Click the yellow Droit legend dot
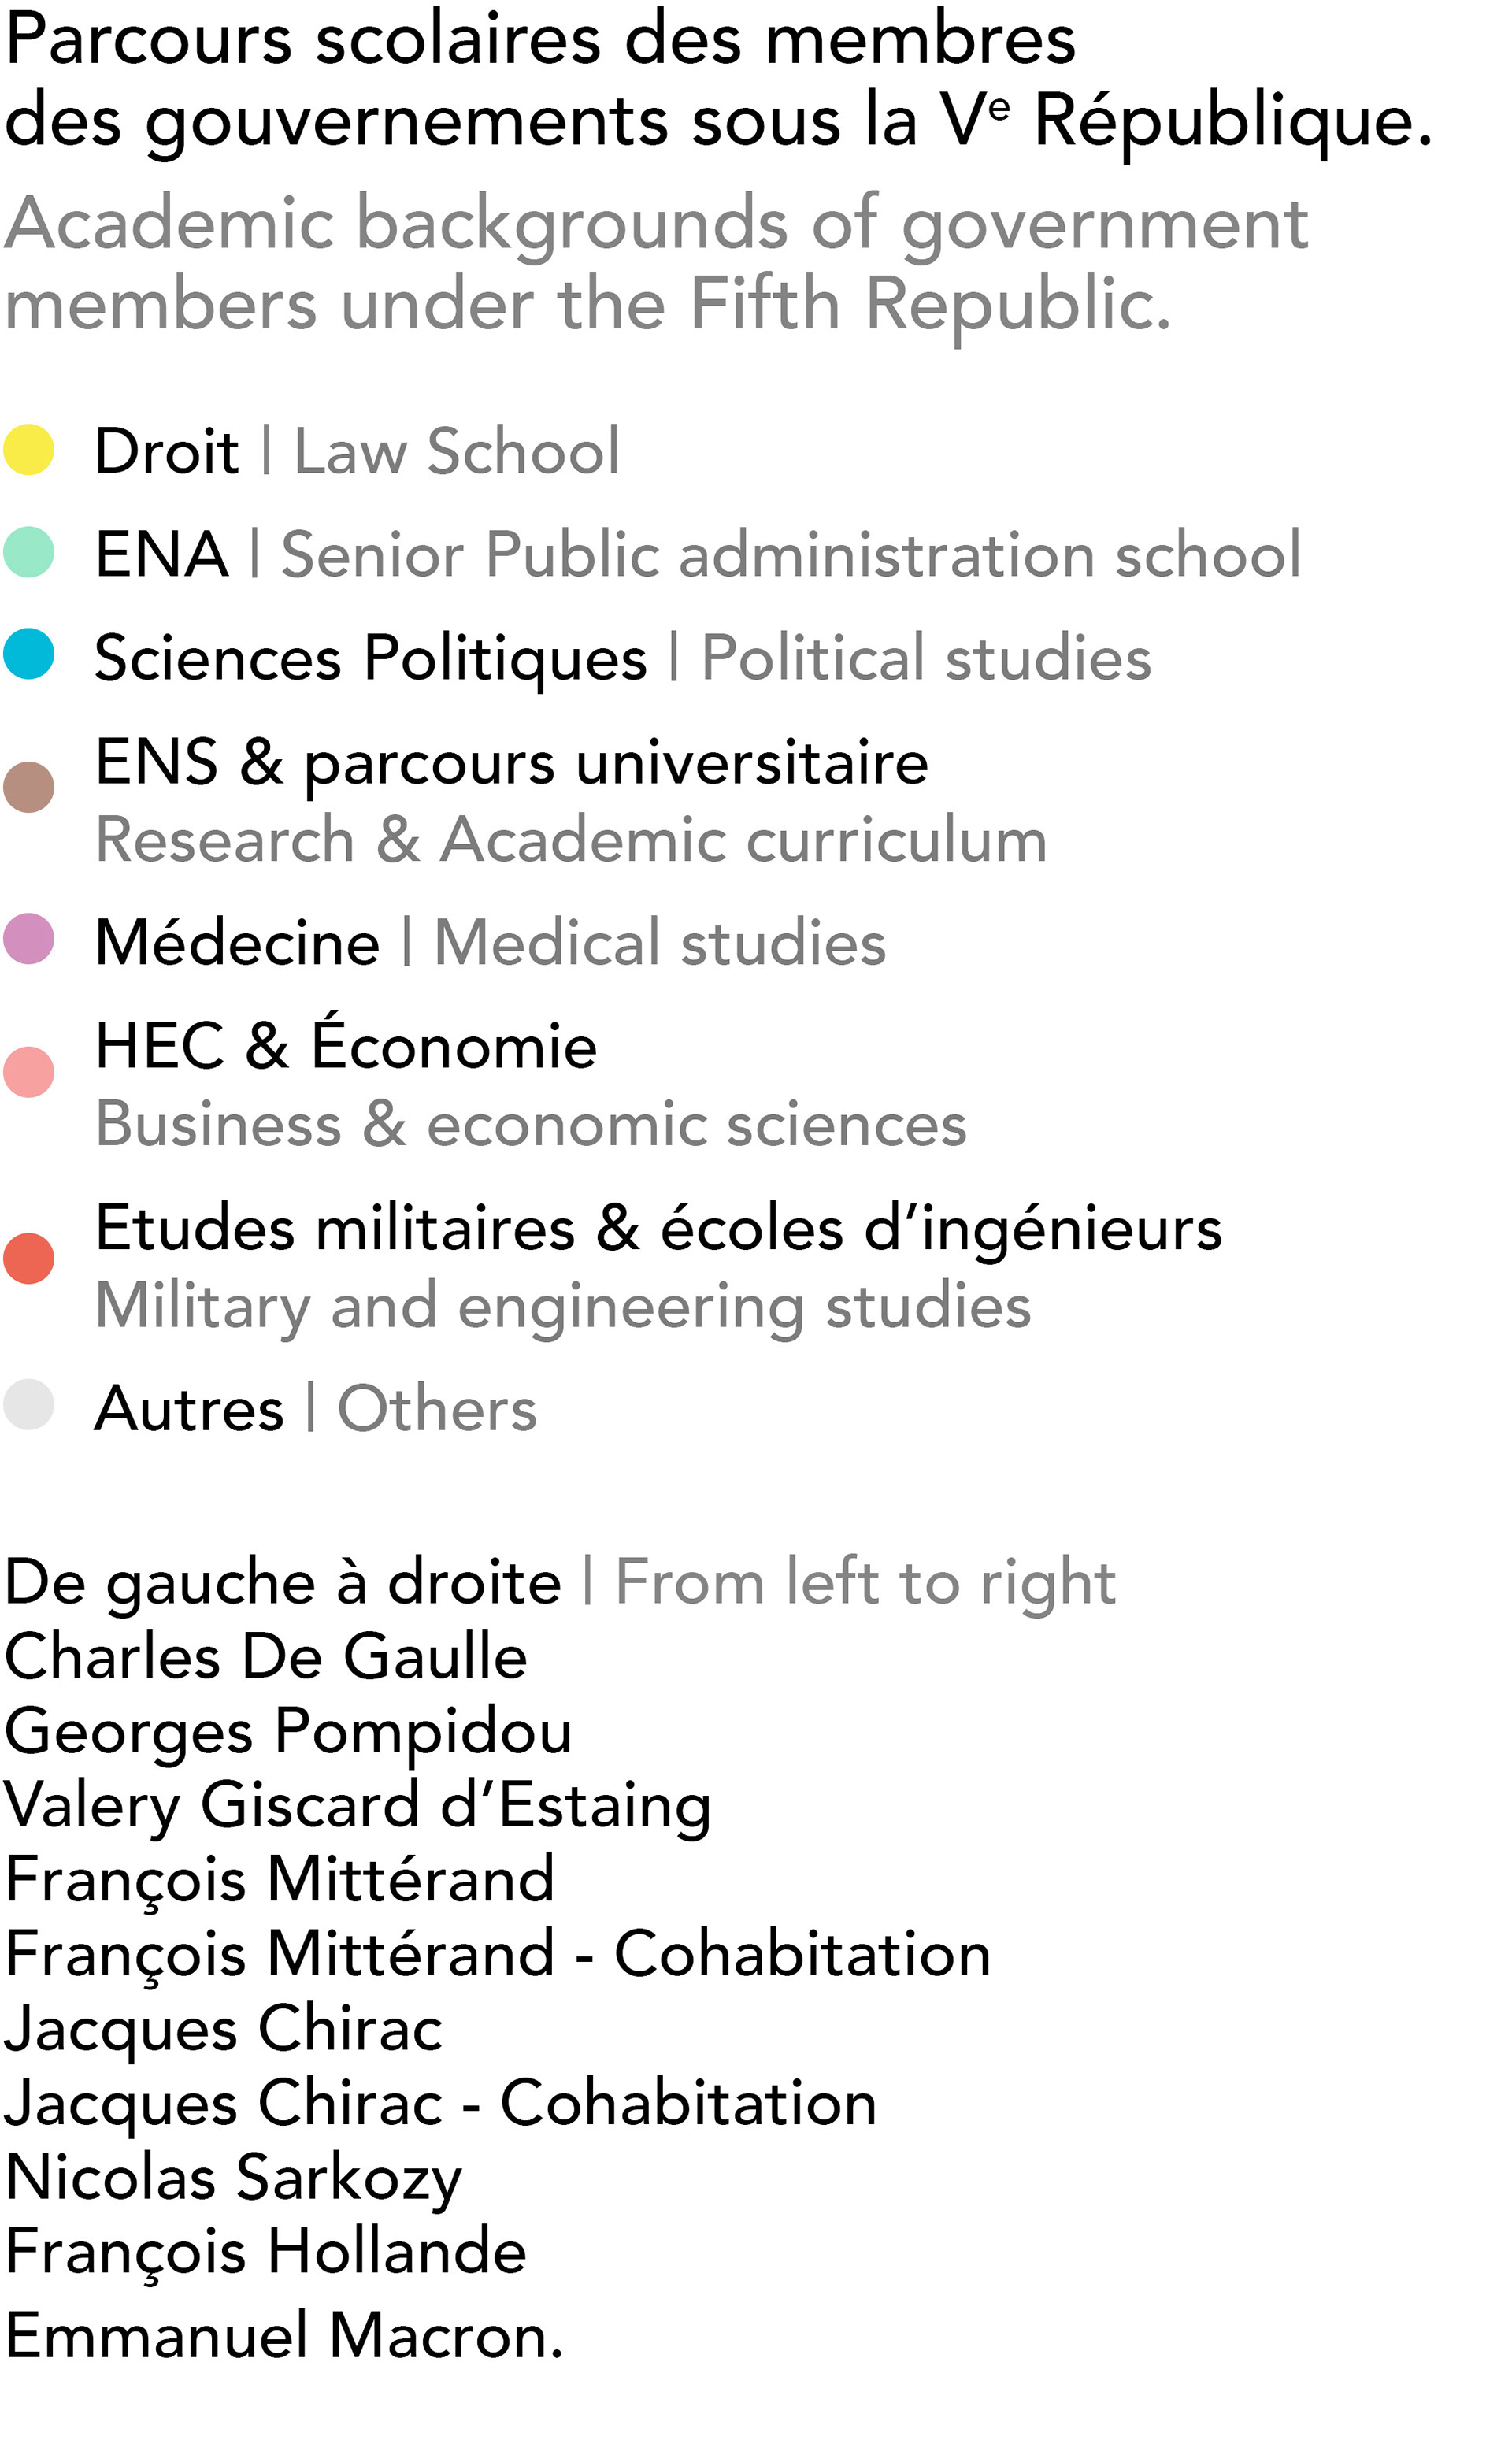The image size is (1512, 2451). pos(28,449)
